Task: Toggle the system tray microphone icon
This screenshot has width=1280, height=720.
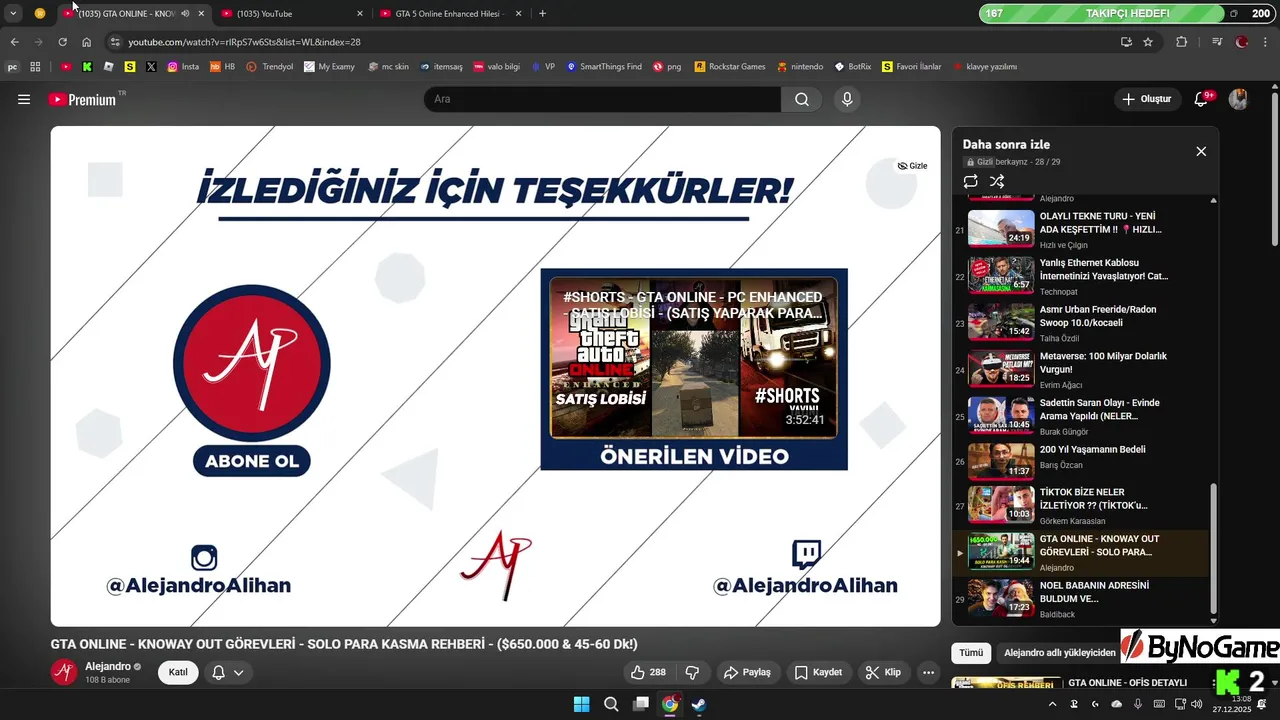Action: [1138, 704]
